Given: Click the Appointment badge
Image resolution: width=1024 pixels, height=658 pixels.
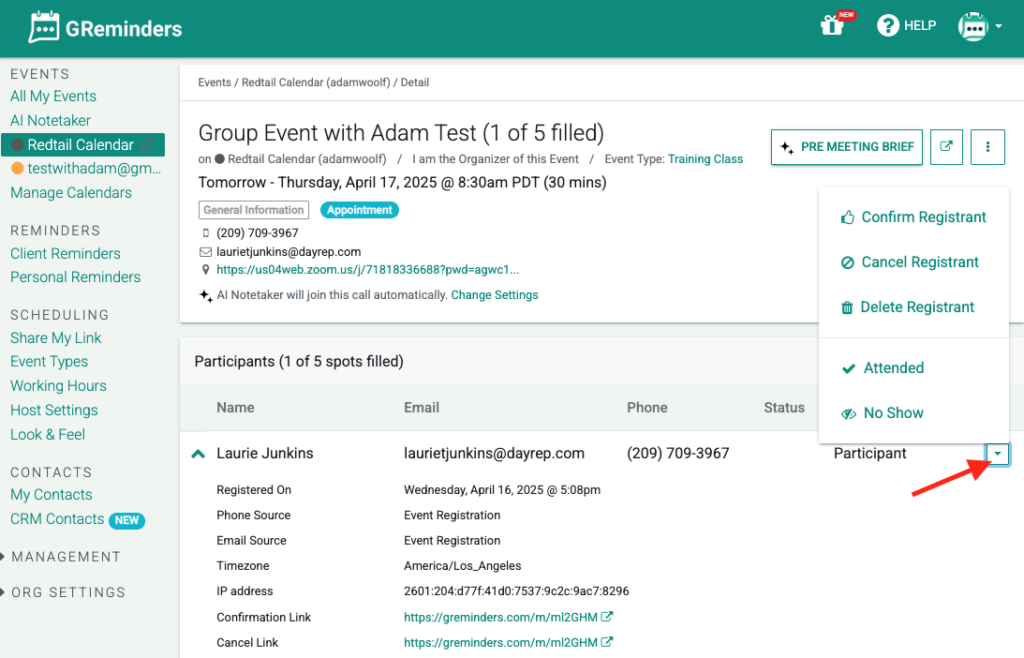Looking at the screenshot, I should tap(359, 210).
